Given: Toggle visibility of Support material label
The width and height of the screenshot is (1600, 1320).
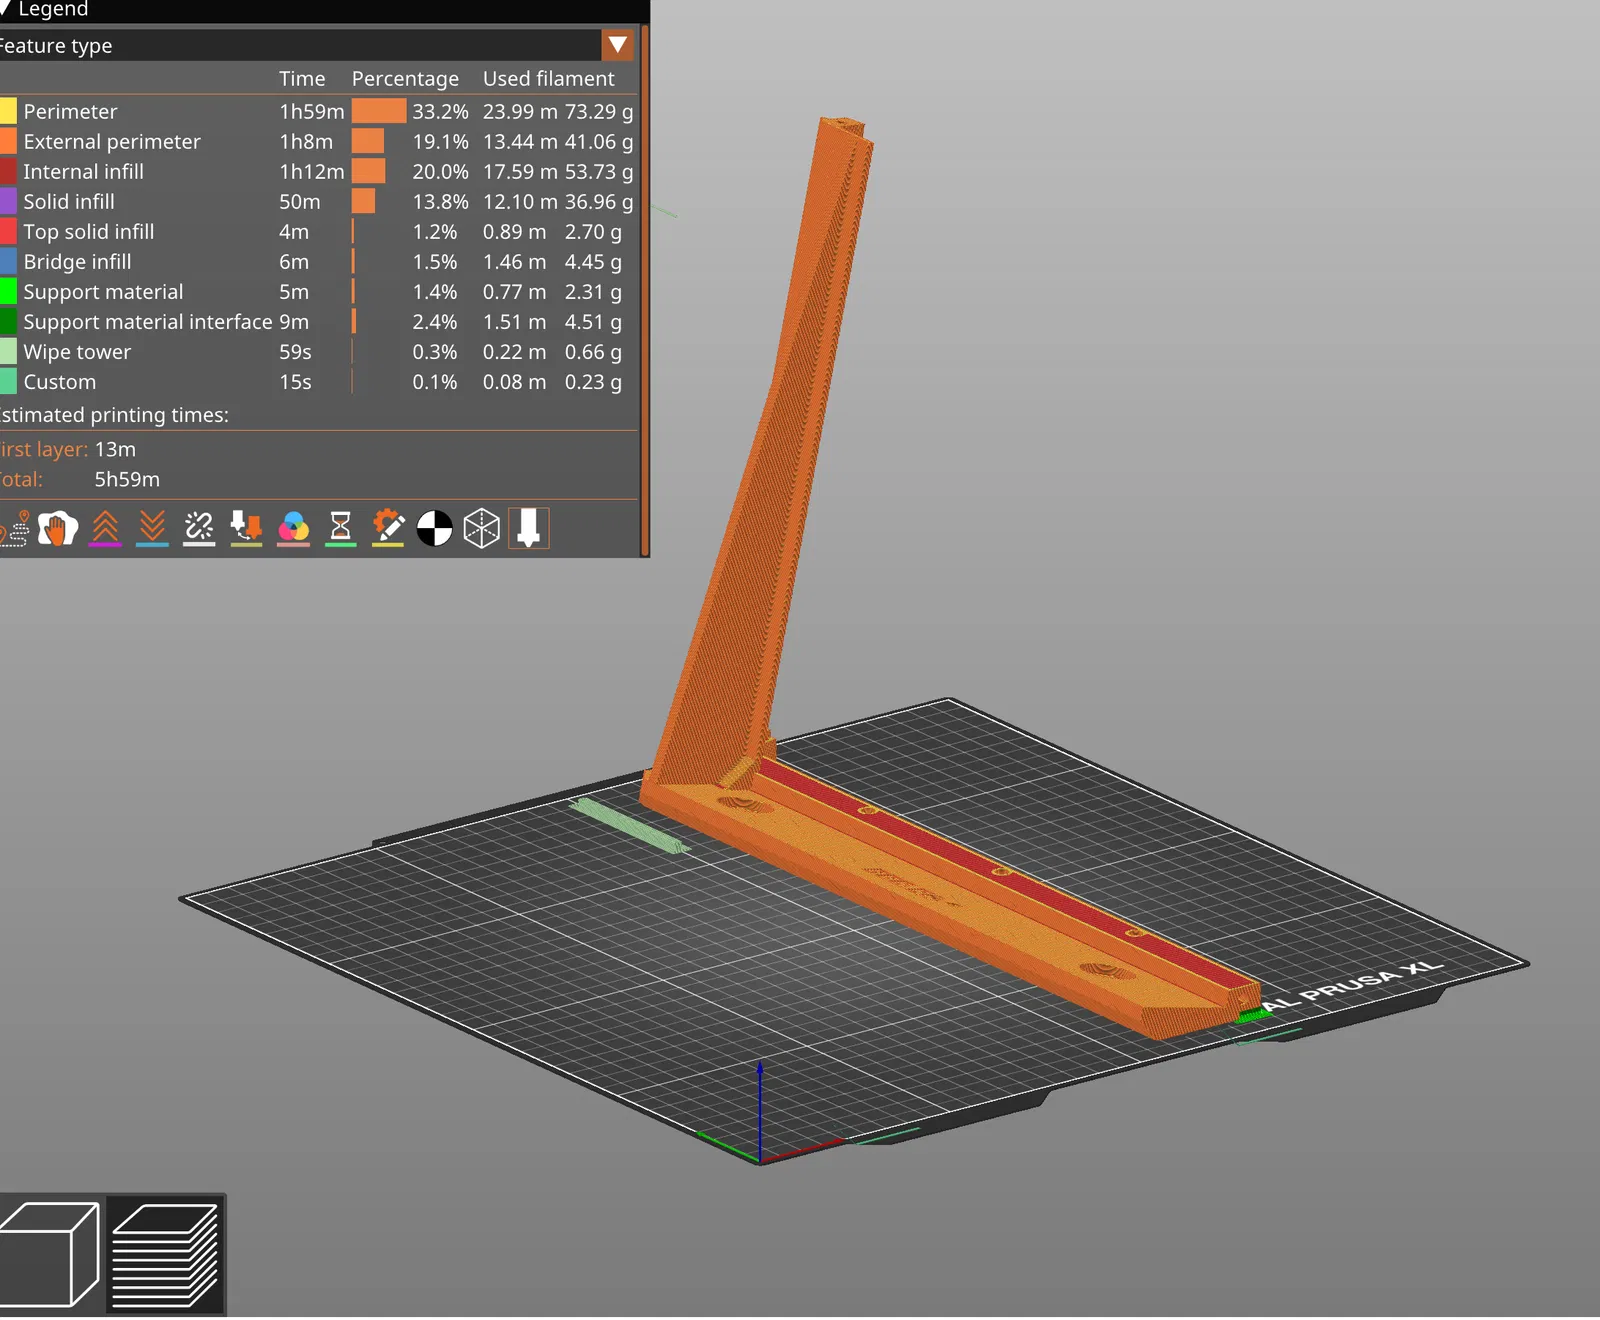Looking at the screenshot, I should pos(103,291).
